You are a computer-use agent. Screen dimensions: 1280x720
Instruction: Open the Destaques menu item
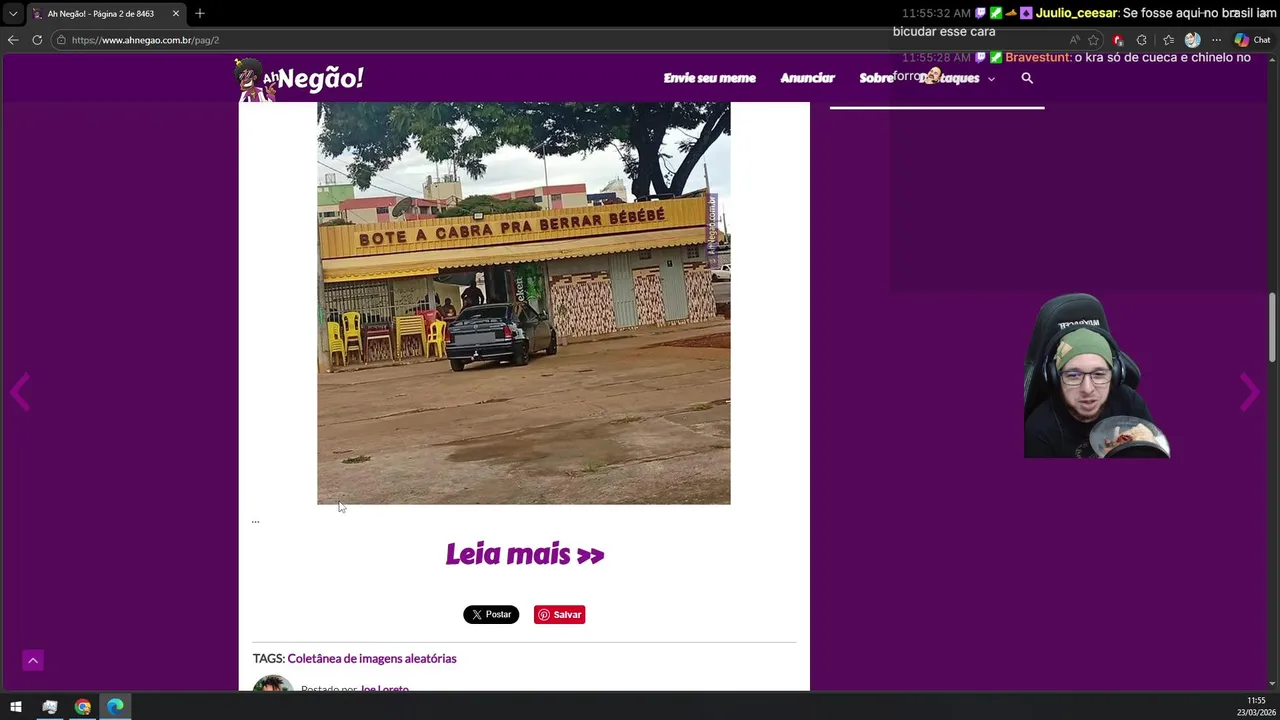point(949,78)
